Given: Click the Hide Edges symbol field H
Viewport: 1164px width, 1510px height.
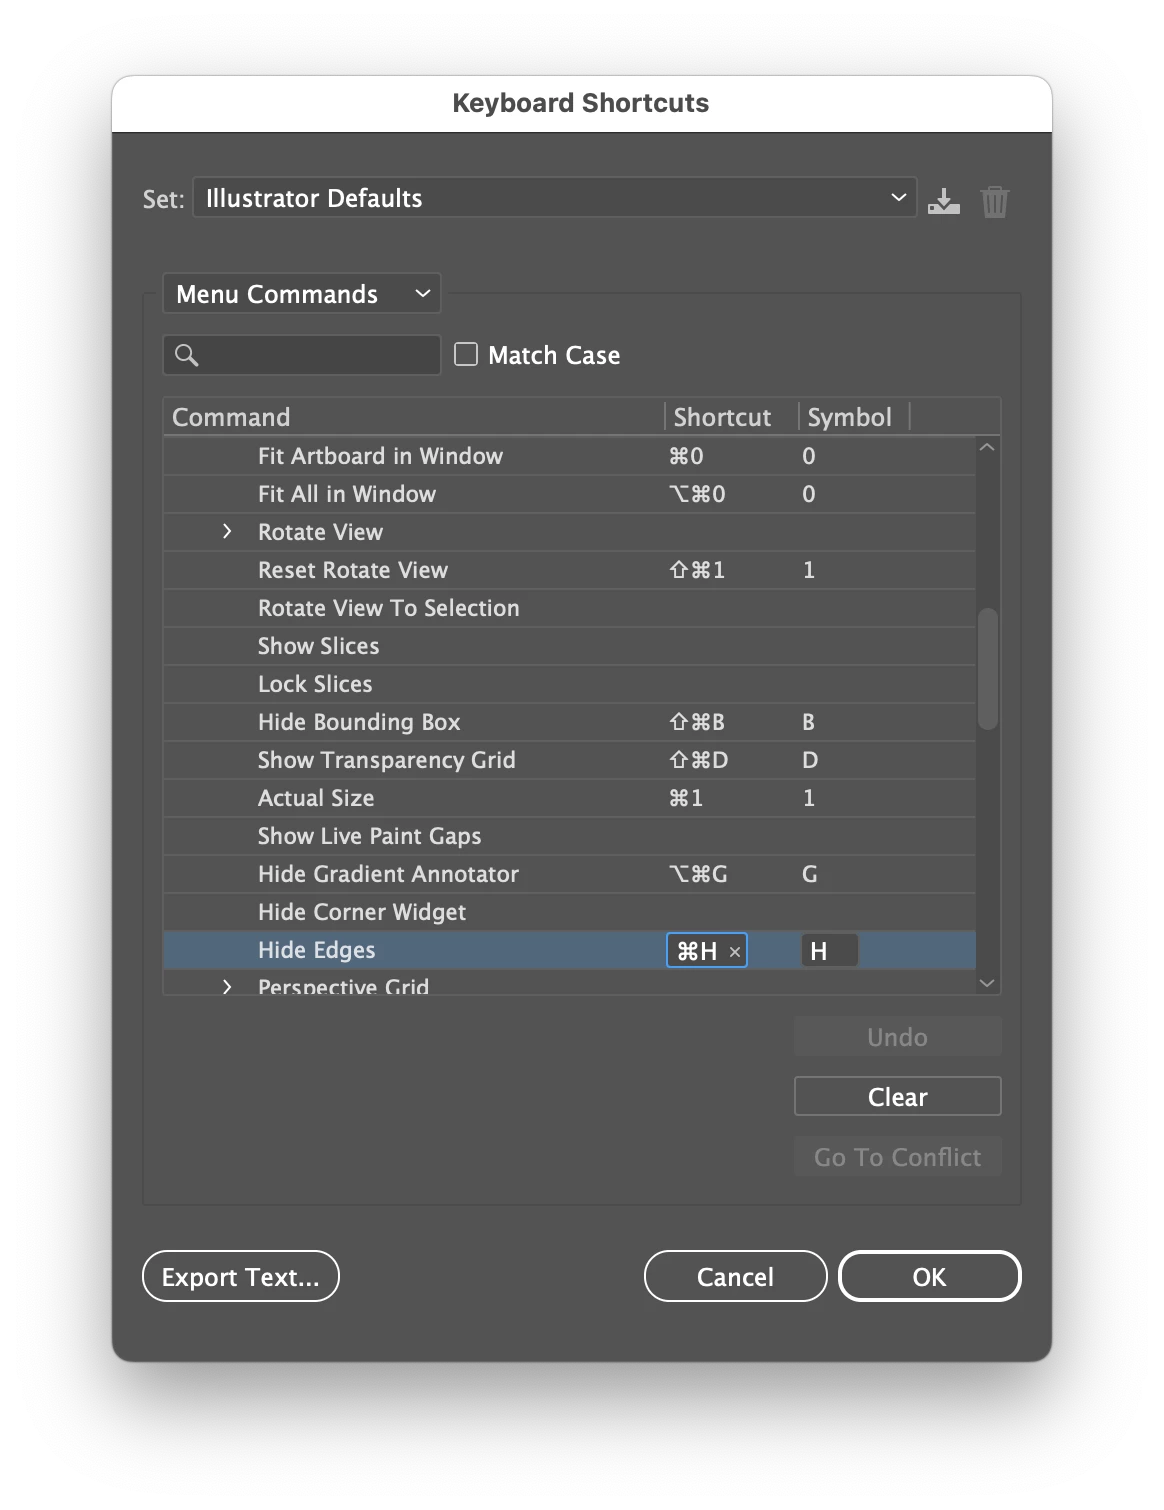Looking at the screenshot, I should pos(829,951).
